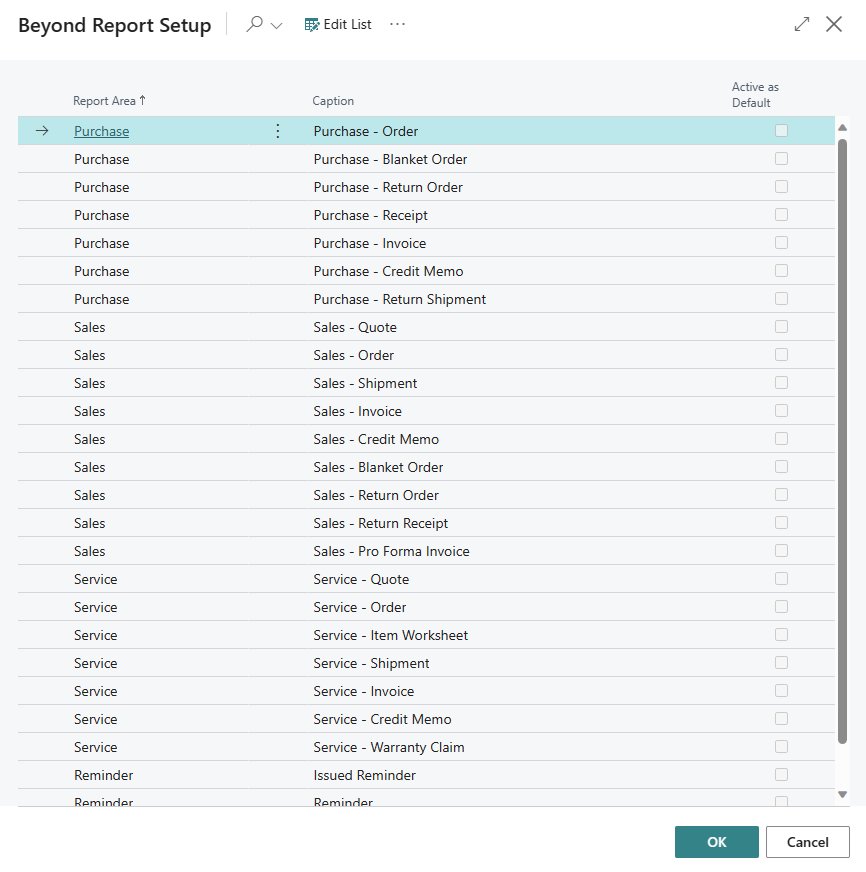Select the Sales - Pro Forma Invoice row
Viewport: 866px width, 872px height.
pyautogui.click(x=391, y=551)
